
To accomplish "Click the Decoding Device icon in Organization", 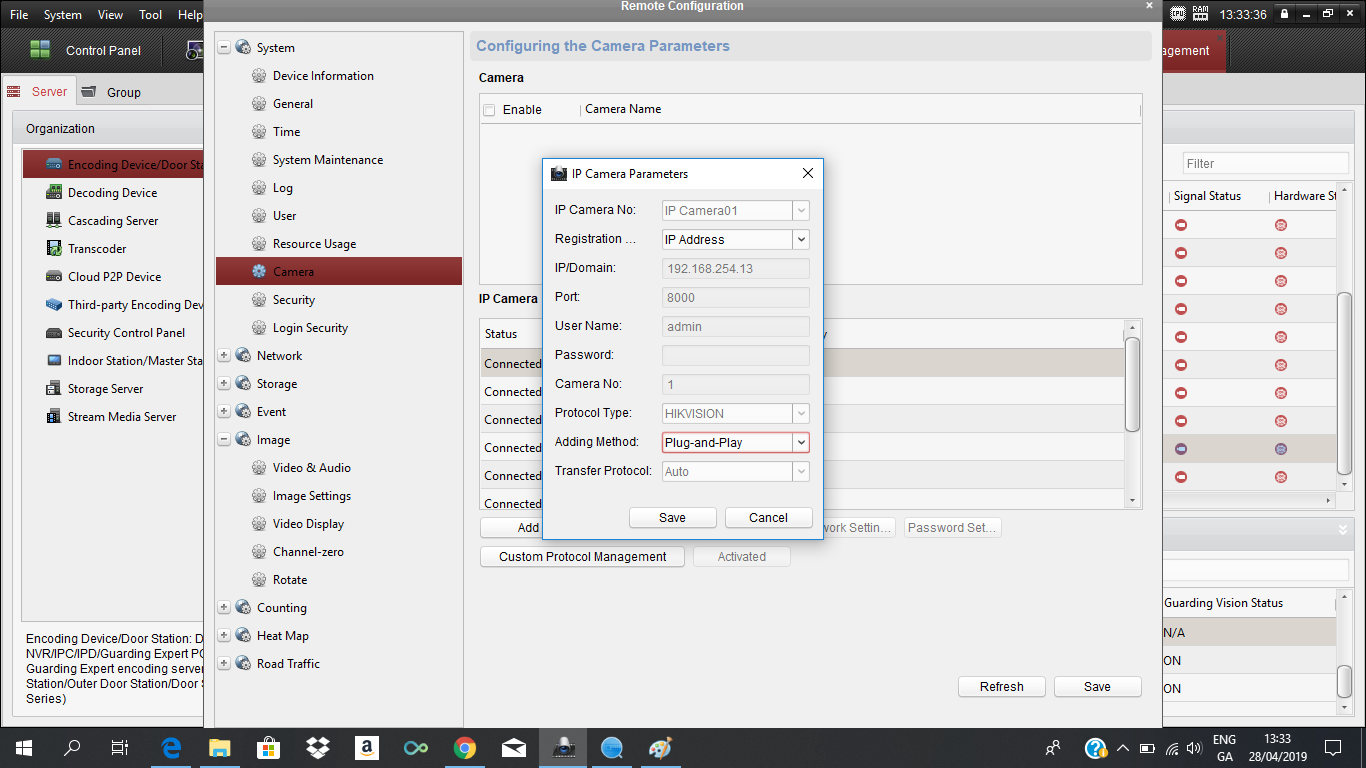I will pyautogui.click(x=53, y=193).
